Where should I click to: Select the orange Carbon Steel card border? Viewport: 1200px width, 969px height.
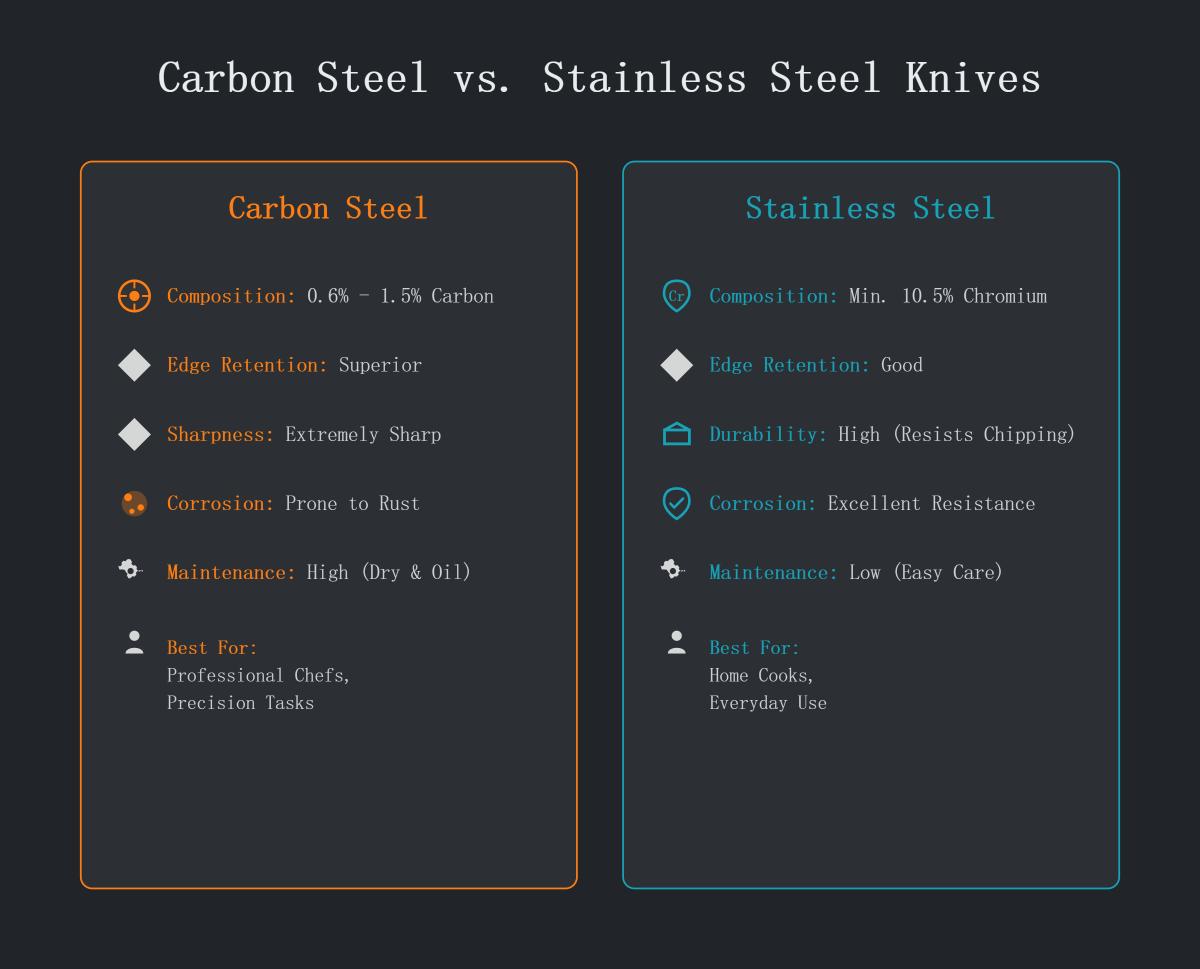click(82, 520)
